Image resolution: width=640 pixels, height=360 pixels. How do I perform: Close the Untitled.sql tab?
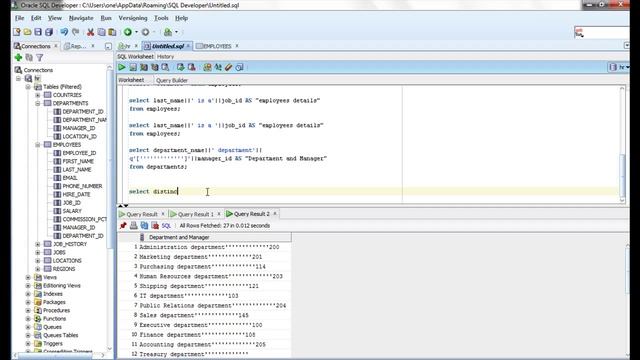click(188, 46)
